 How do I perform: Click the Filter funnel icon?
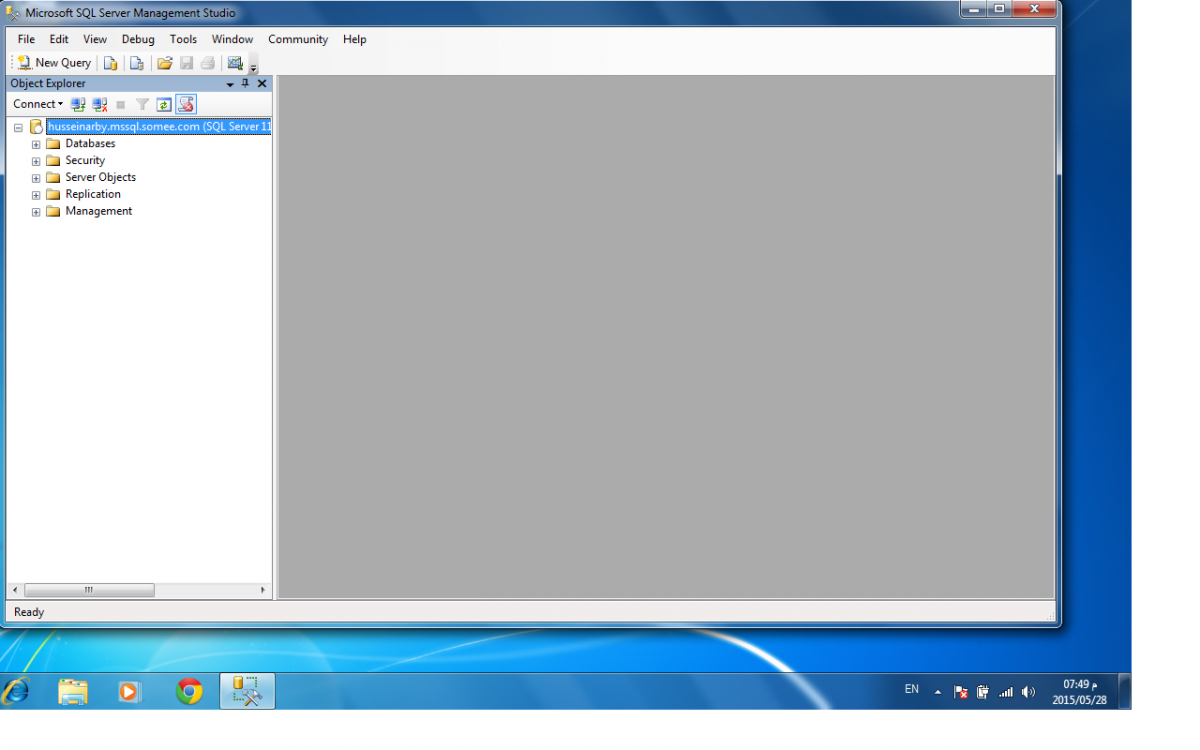pos(142,104)
